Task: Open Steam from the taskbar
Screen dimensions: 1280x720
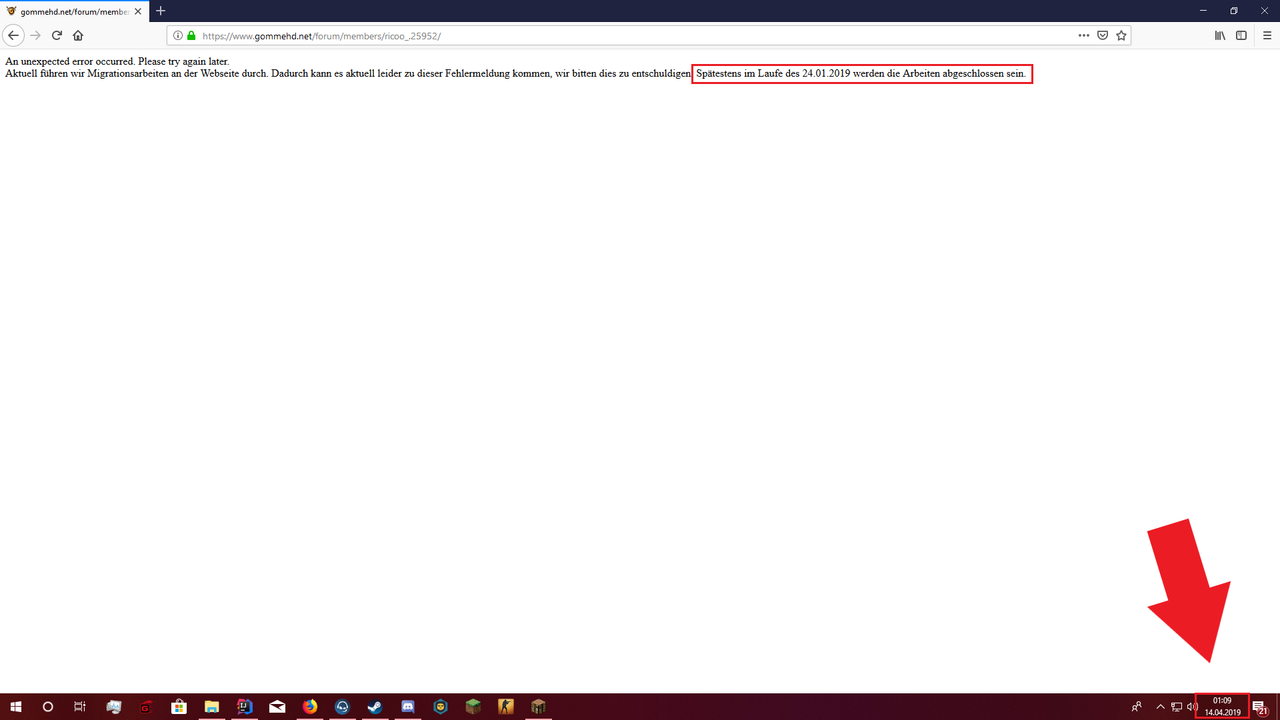Action: pos(375,707)
